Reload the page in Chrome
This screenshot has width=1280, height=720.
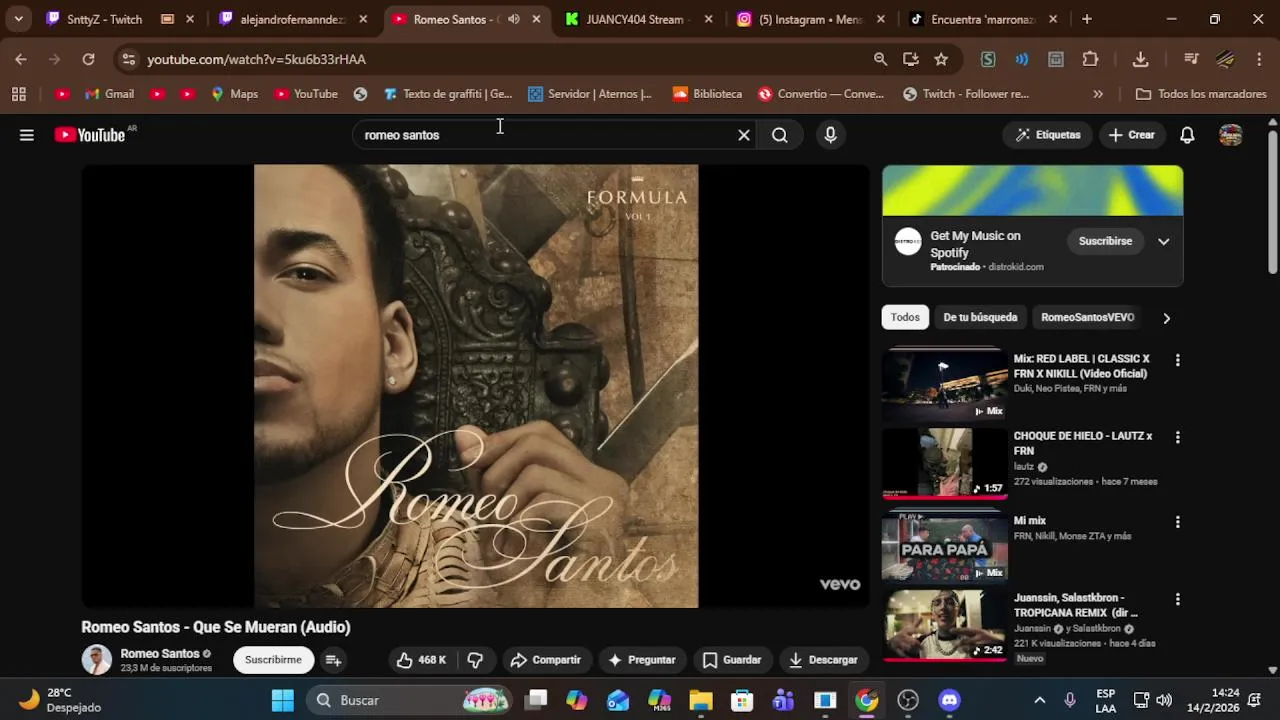coord(88,59)
